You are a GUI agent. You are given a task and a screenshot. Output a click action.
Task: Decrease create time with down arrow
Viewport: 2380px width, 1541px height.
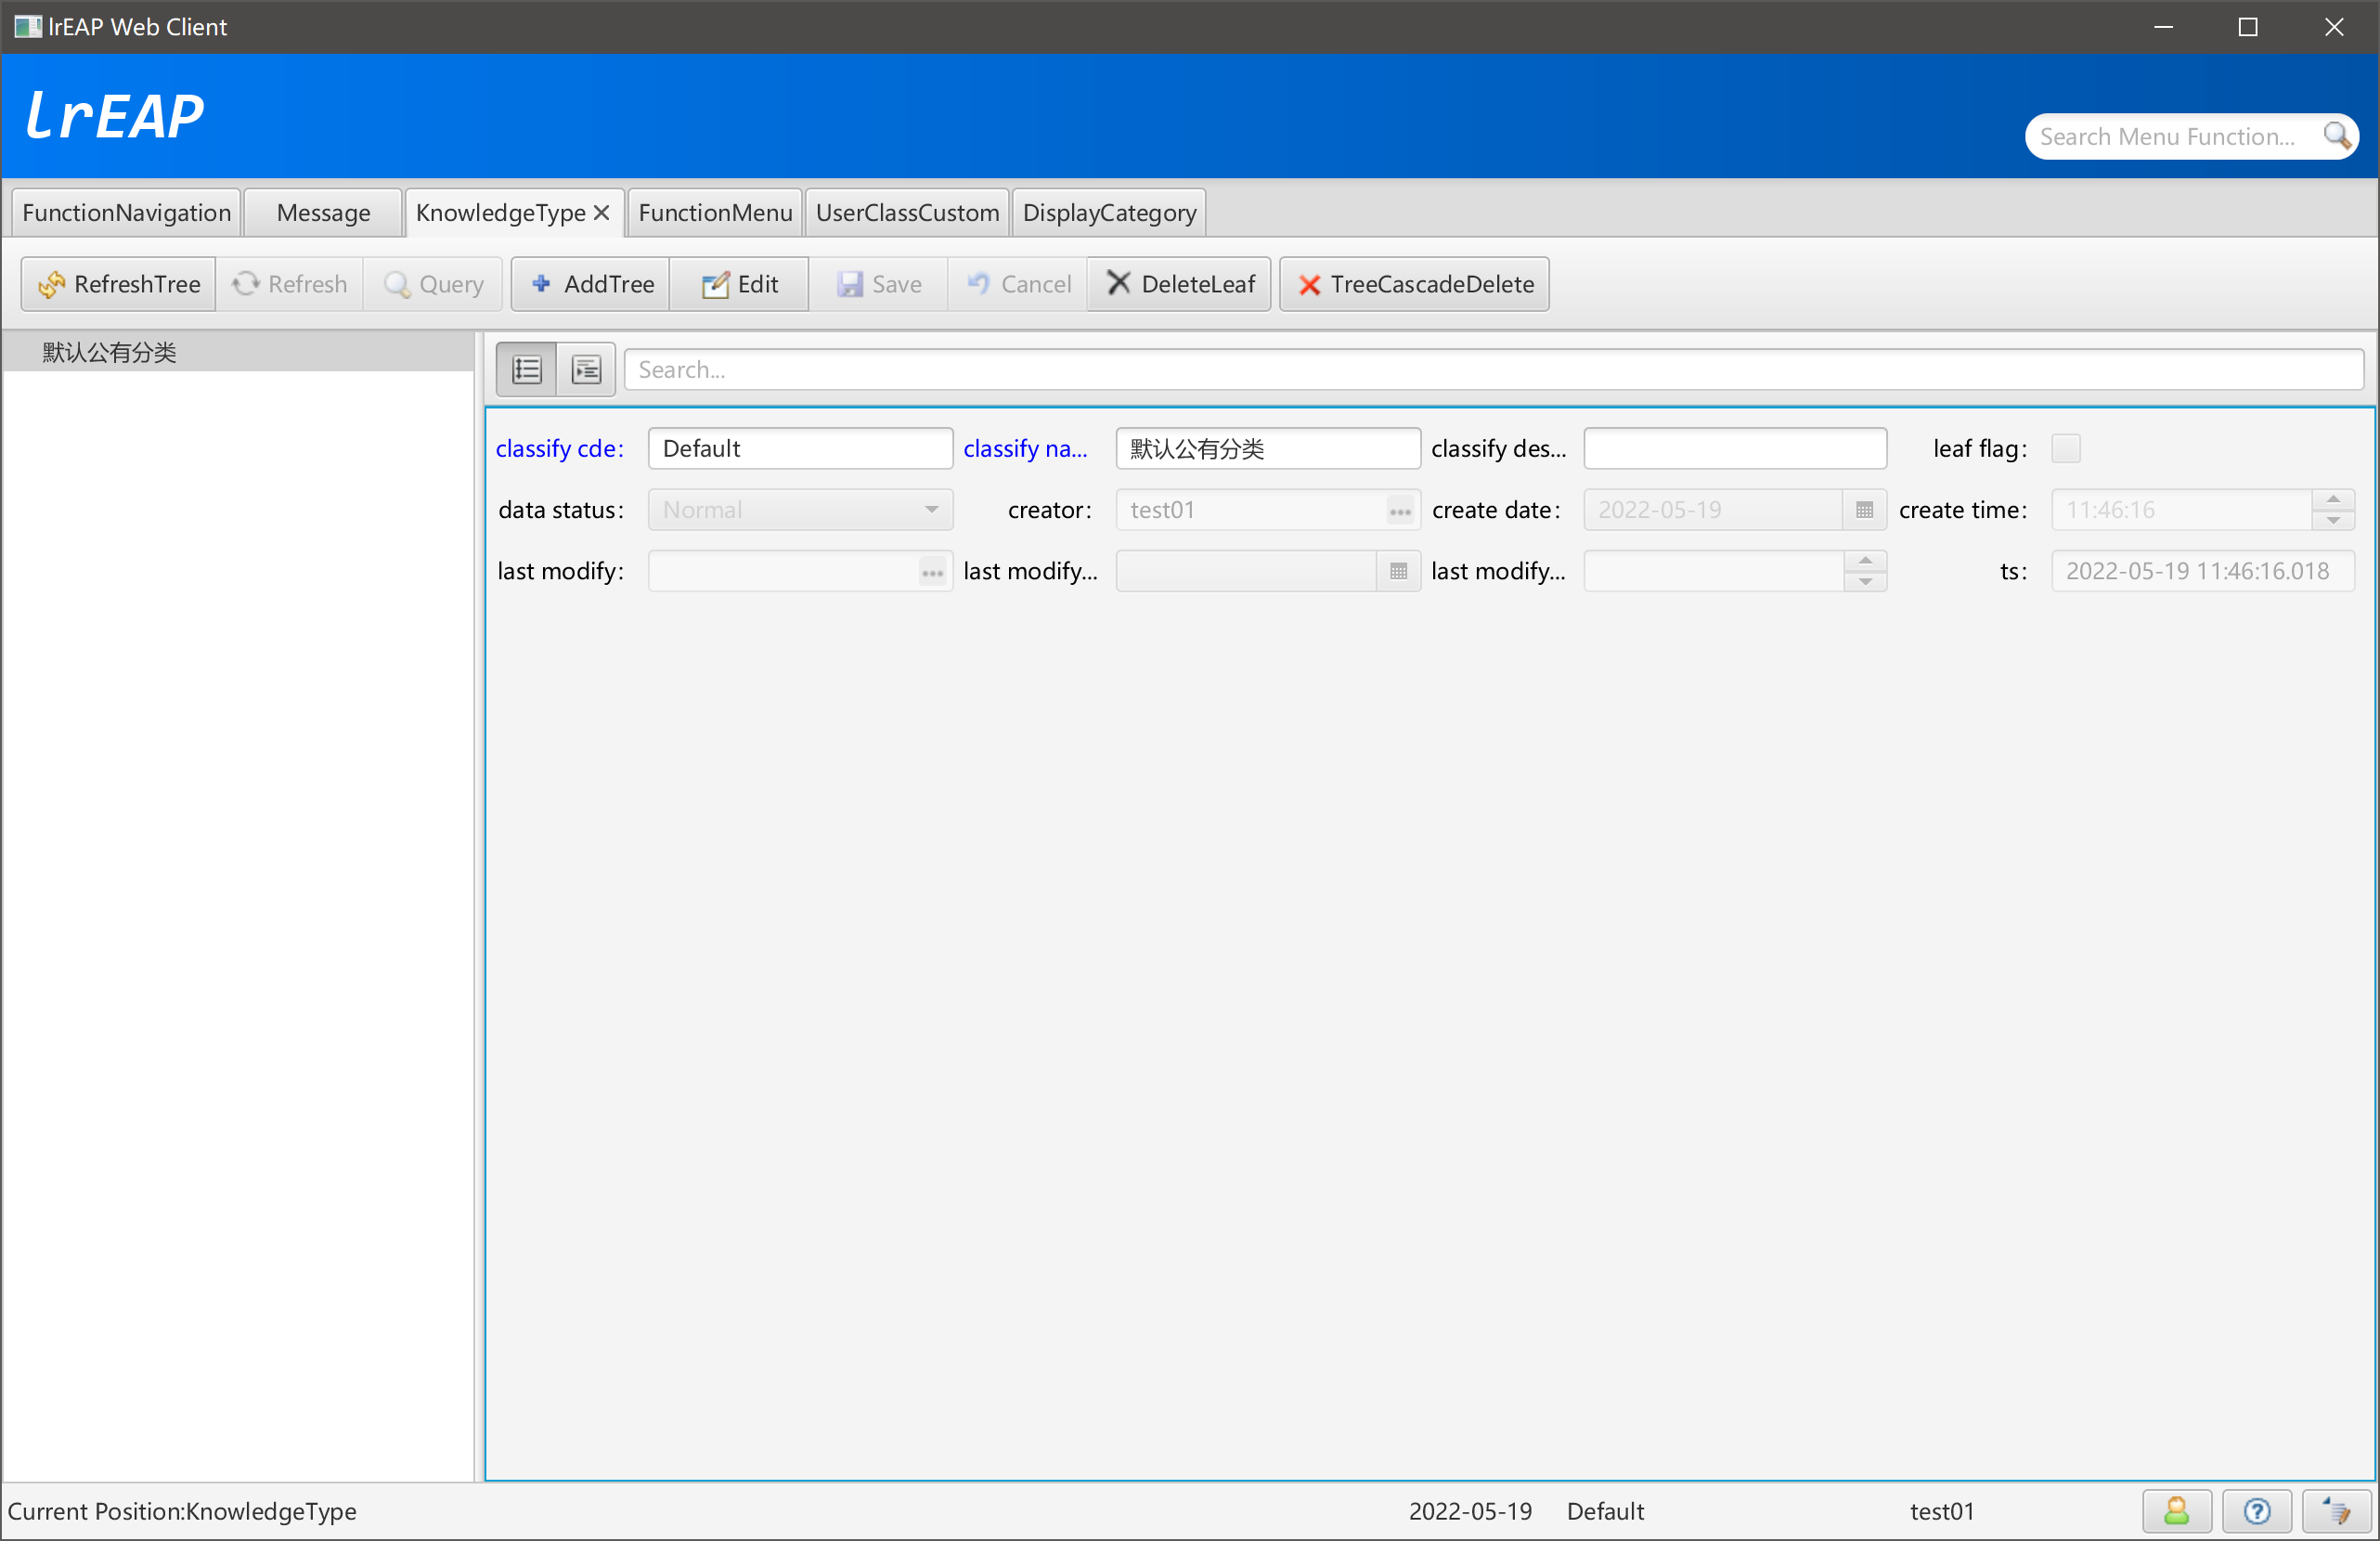pyautogui.click(x=2333, y=520)
